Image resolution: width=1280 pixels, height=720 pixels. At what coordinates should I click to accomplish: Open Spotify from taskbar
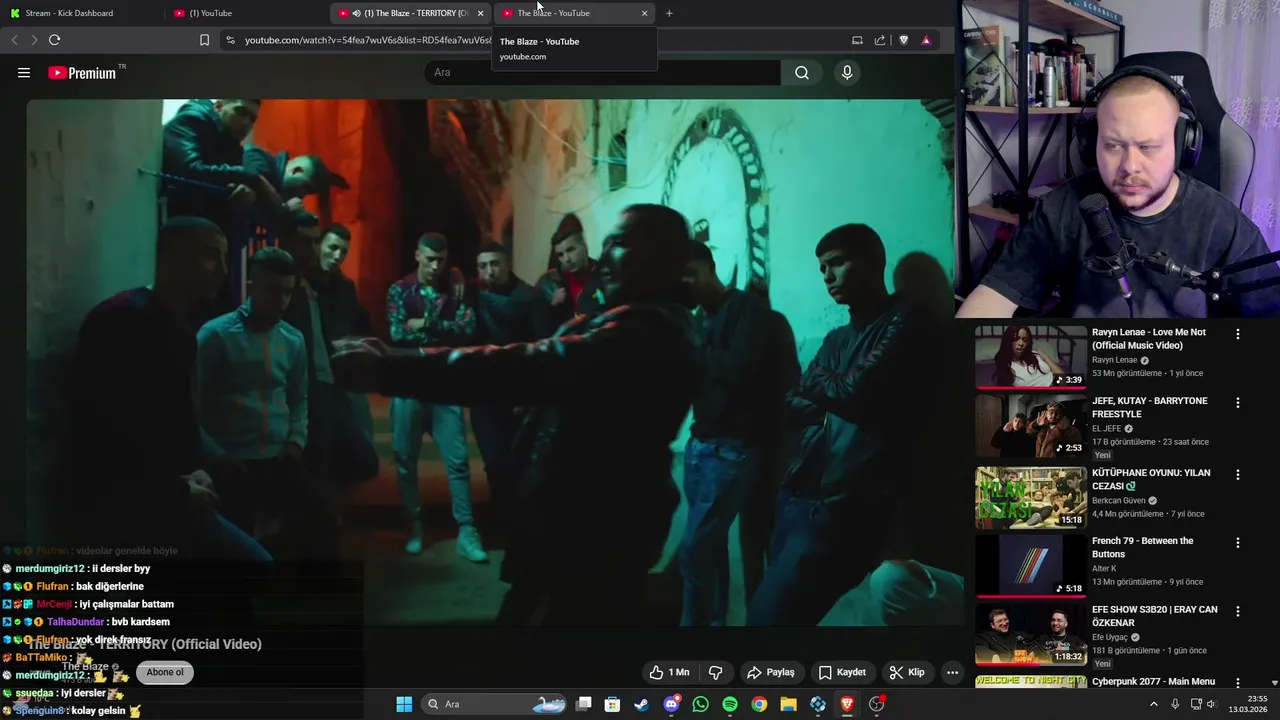[730, 704]
